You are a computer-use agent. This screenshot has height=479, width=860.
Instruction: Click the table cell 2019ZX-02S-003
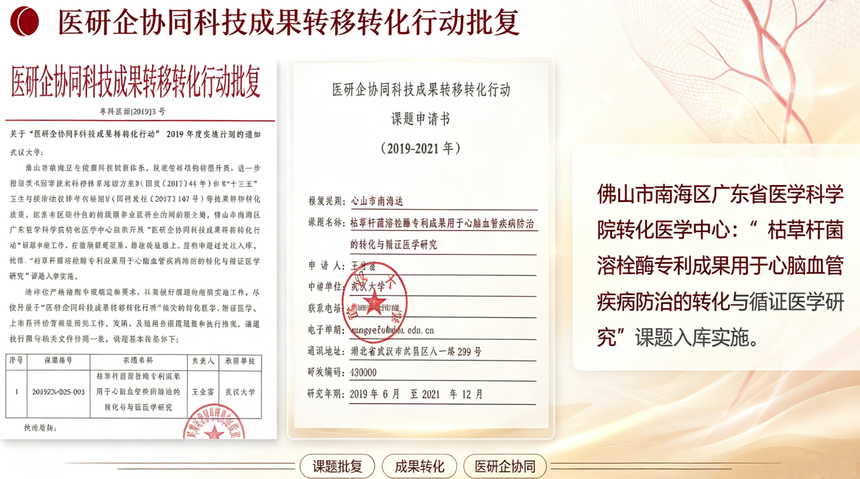point(58,392)
